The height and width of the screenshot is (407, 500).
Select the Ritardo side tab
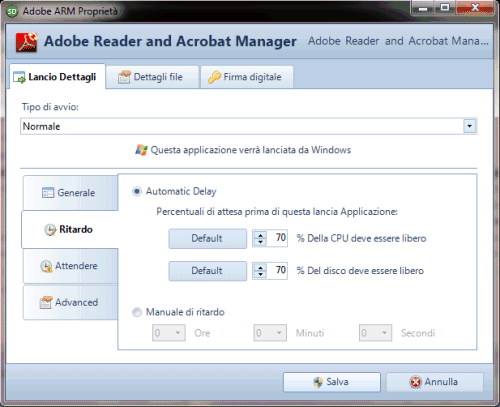pyautogui.click(x=70, y=229)
